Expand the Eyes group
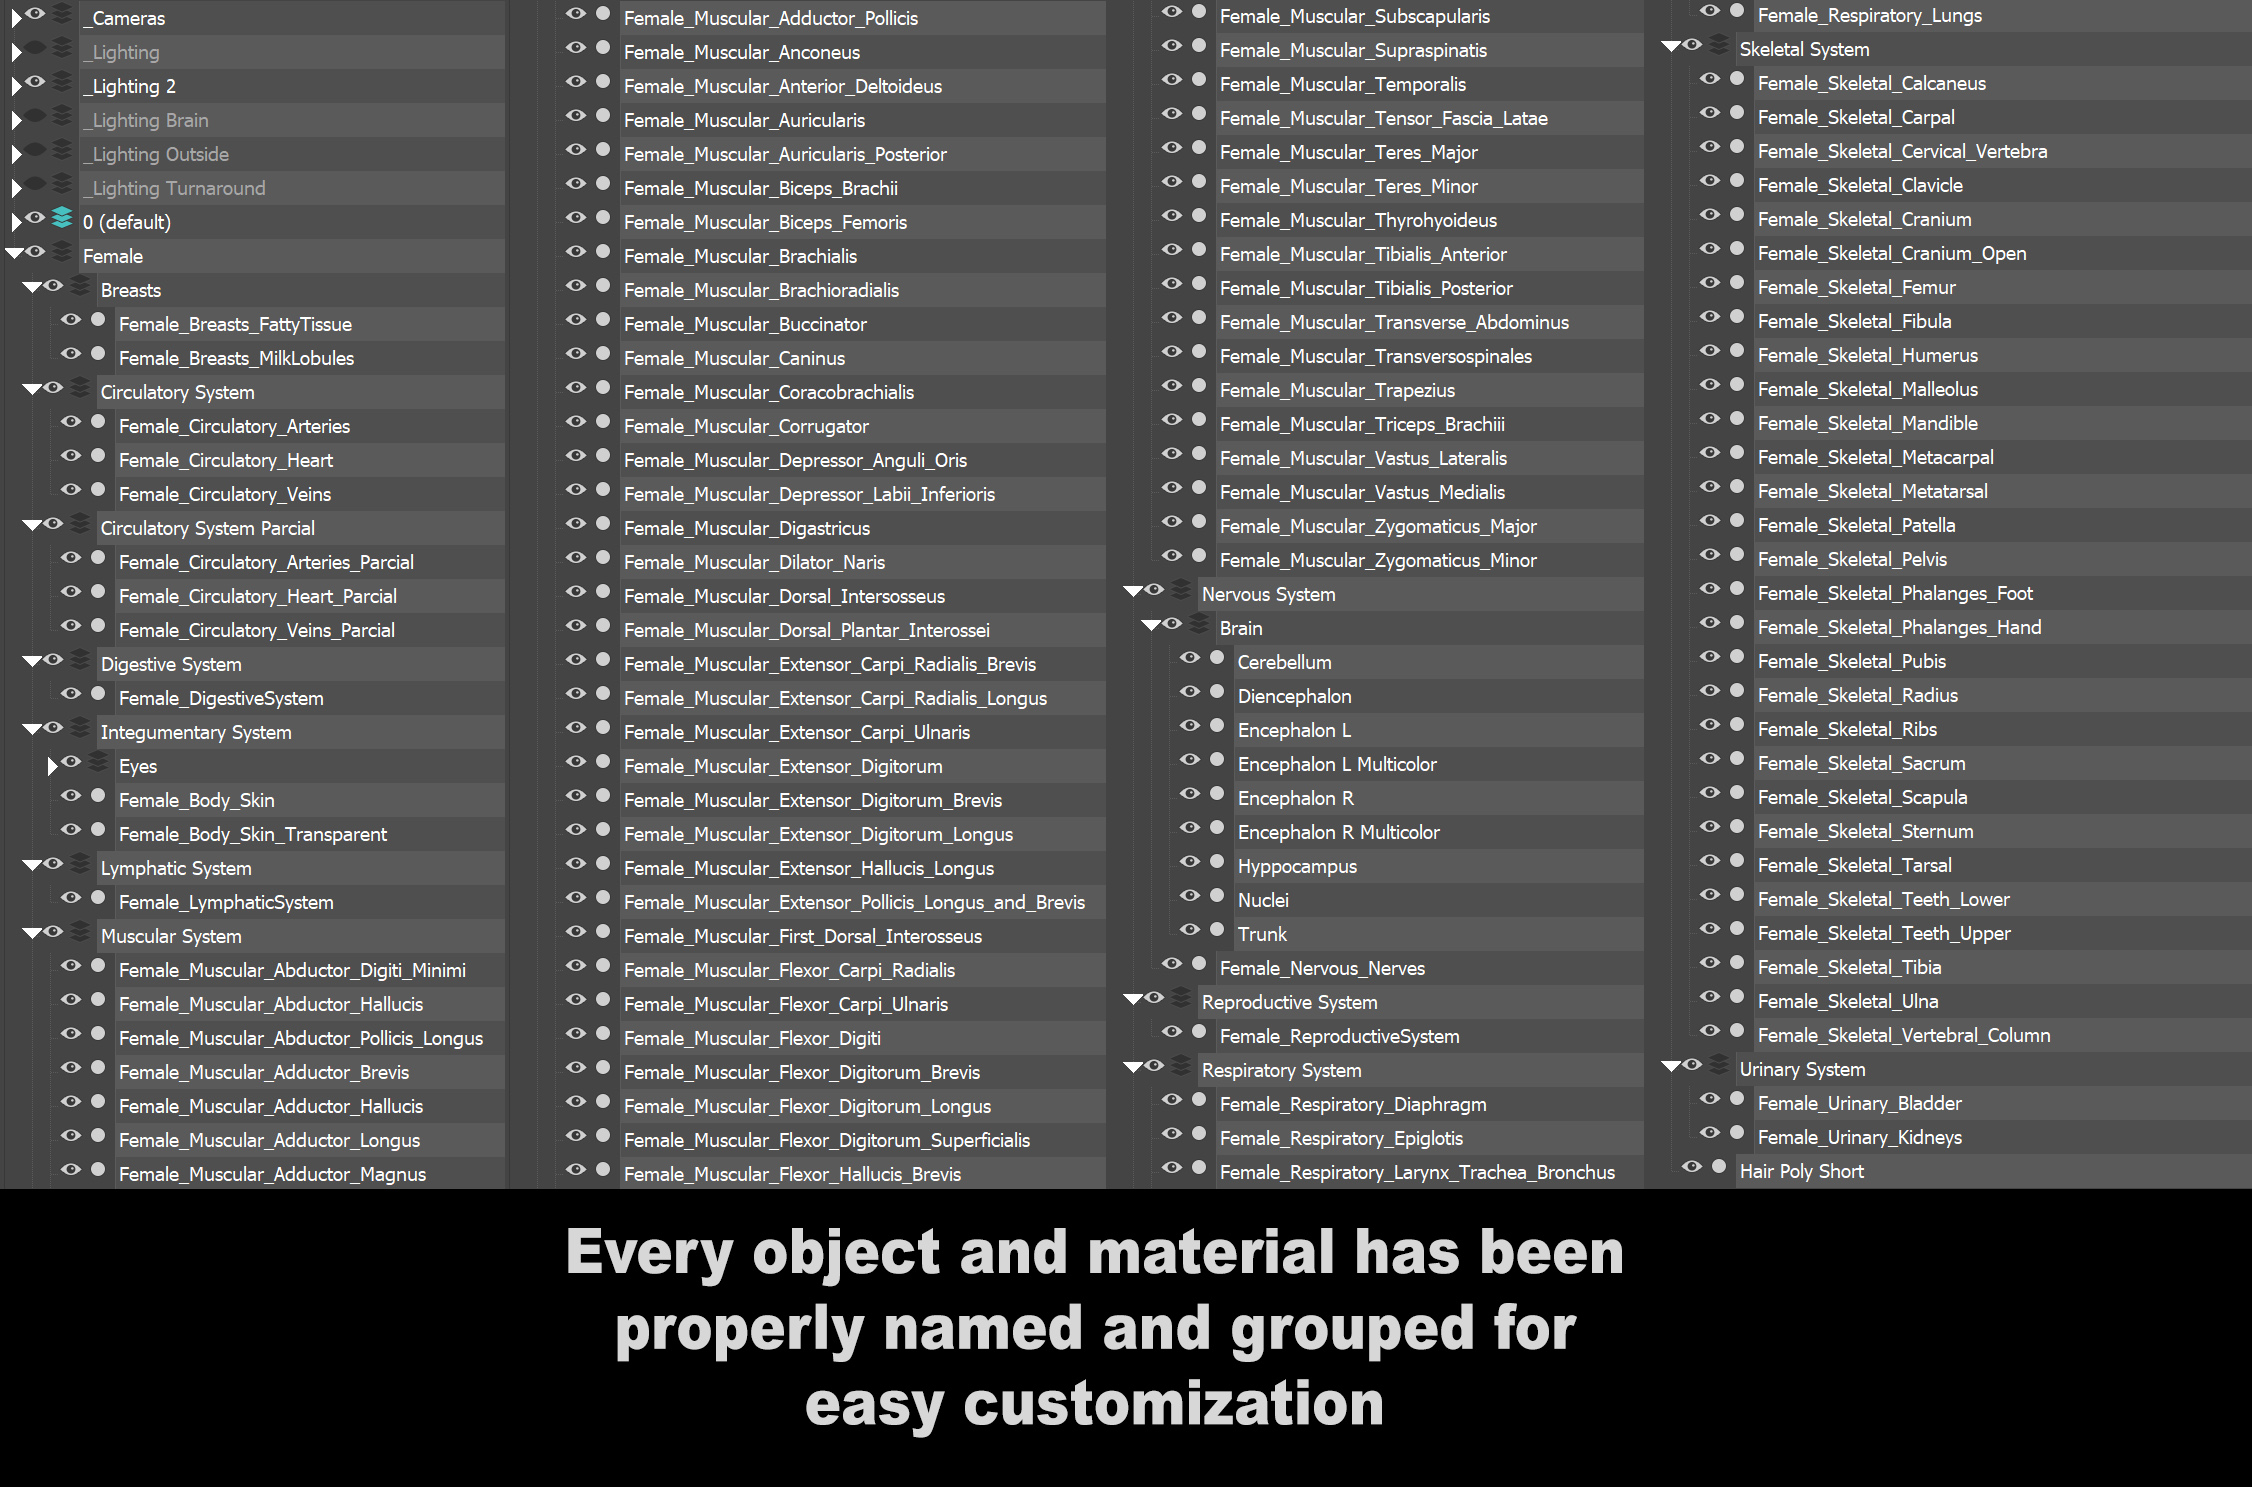2252x1487 pixels. (x=52, y=766)
